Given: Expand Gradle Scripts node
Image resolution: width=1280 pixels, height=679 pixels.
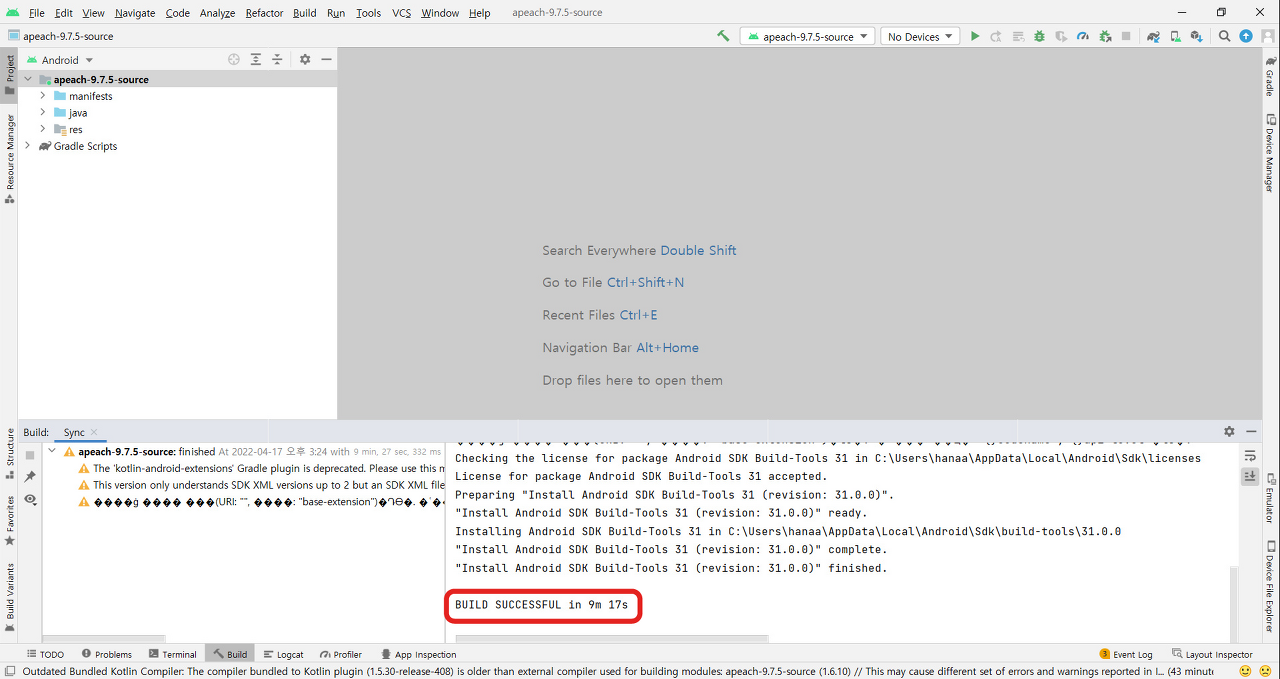Looking at the screenshot, I should pos(28,146).
